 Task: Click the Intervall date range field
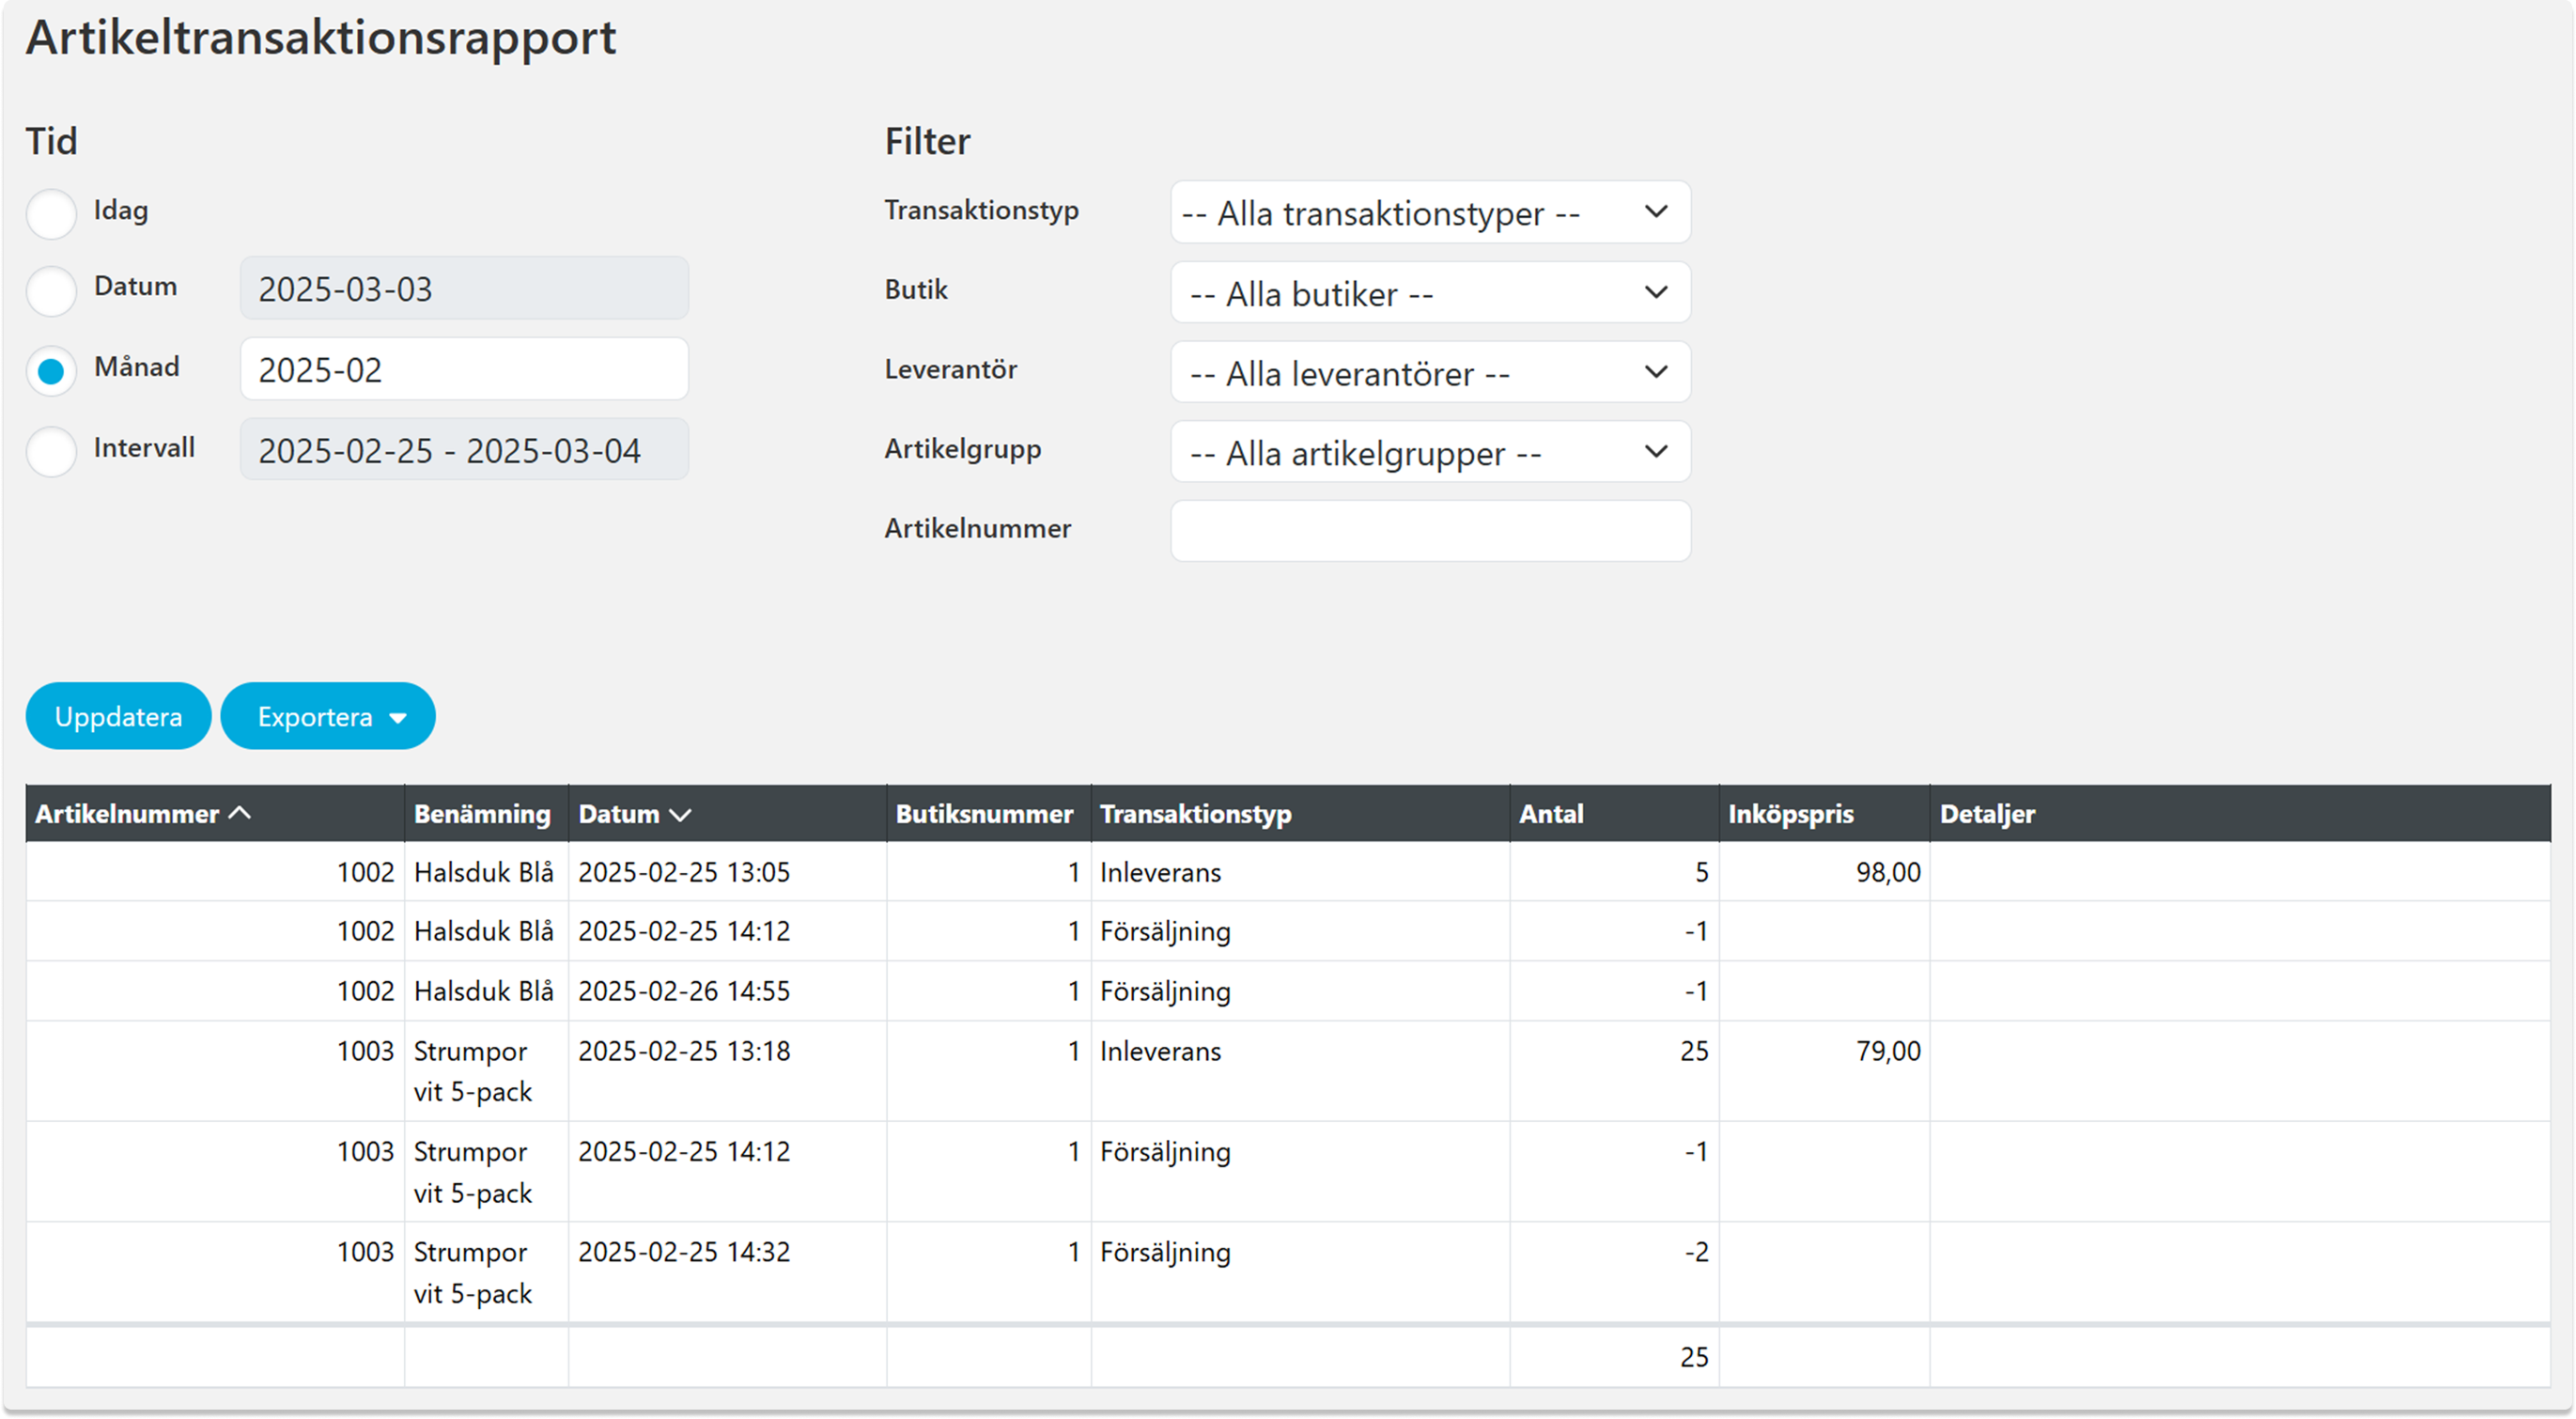tap(464, 450)
